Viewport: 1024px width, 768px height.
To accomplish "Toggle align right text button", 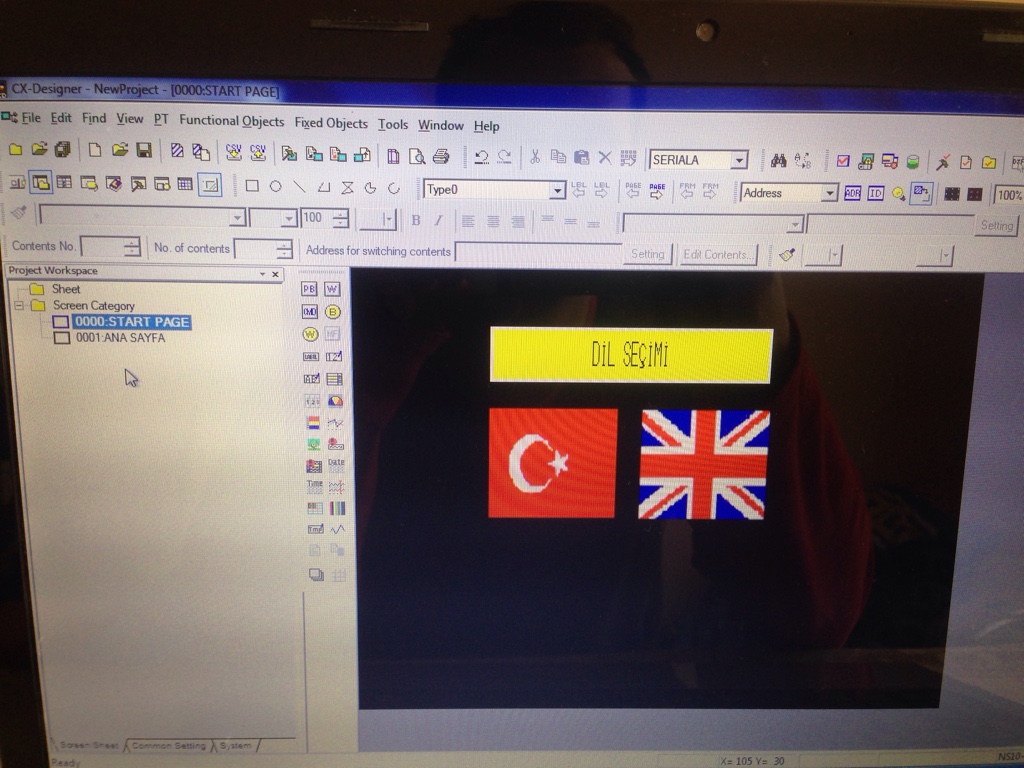I will (x=518, y=222).
